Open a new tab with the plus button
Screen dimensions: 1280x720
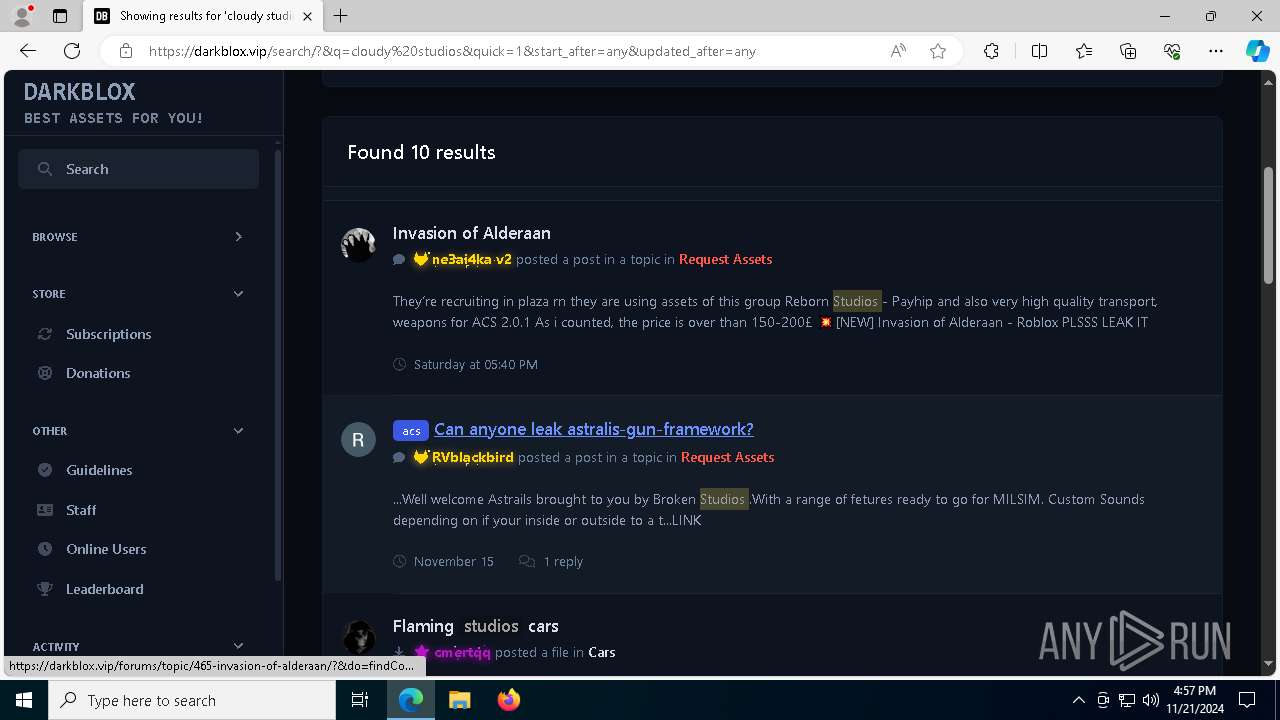341,16
